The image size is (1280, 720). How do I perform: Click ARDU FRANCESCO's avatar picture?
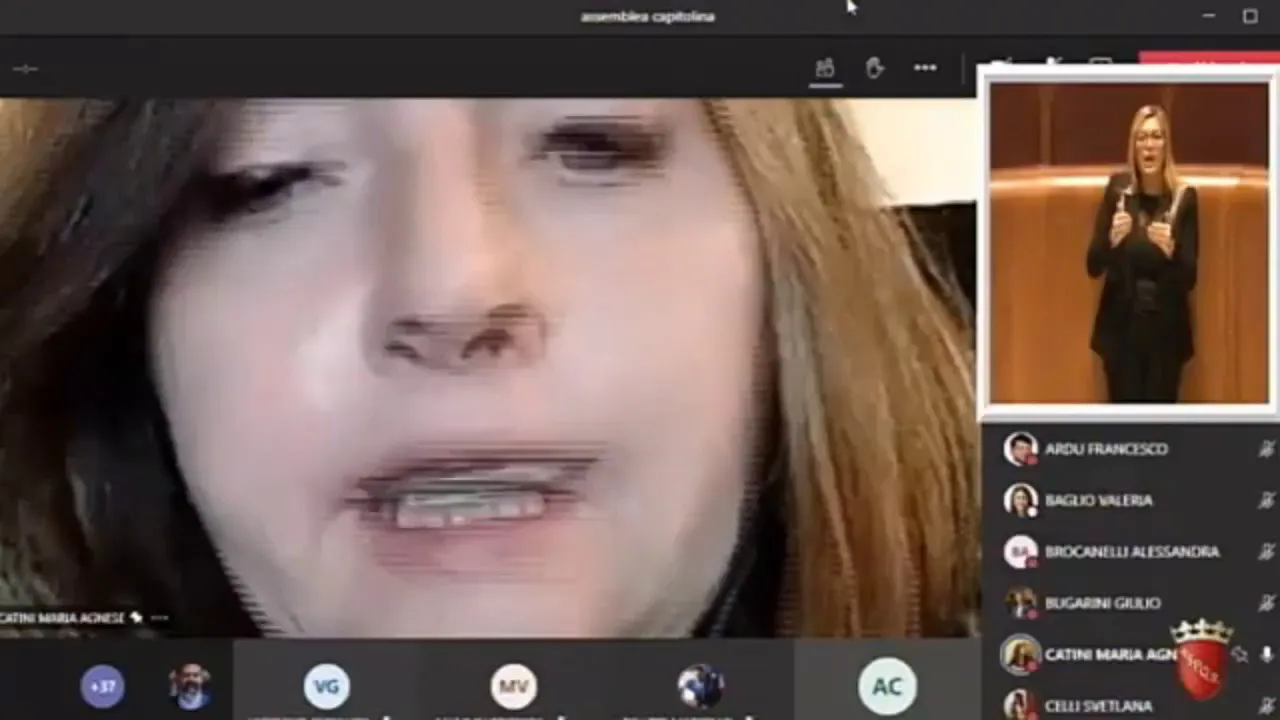pos(1020,449)
